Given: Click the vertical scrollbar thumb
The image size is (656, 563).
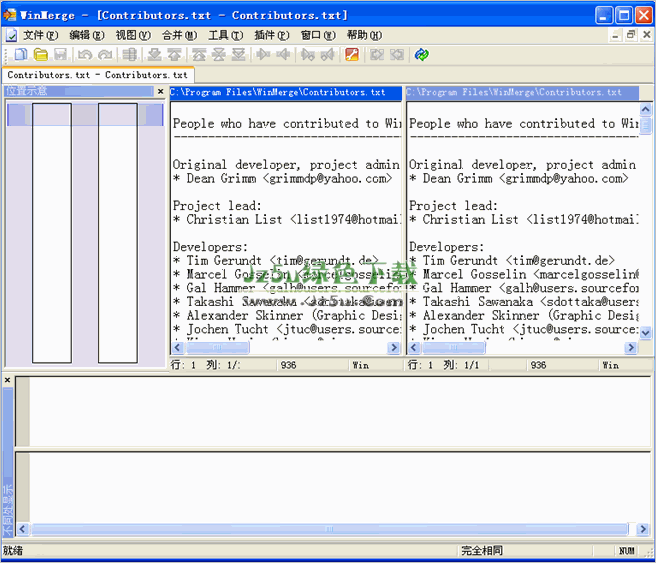Looking at the screenshot, I should click(x=646, y=125).
